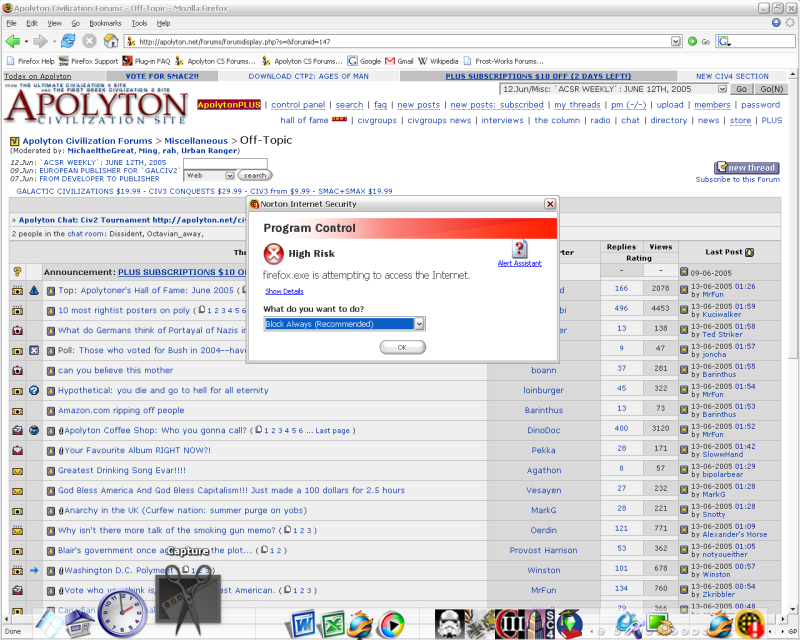The height and width of the screenshot is (640, 800).
Task: Click the Alert Assistant icon in Norton dialog
Action: pyautogui.click(x=519, y=250)
